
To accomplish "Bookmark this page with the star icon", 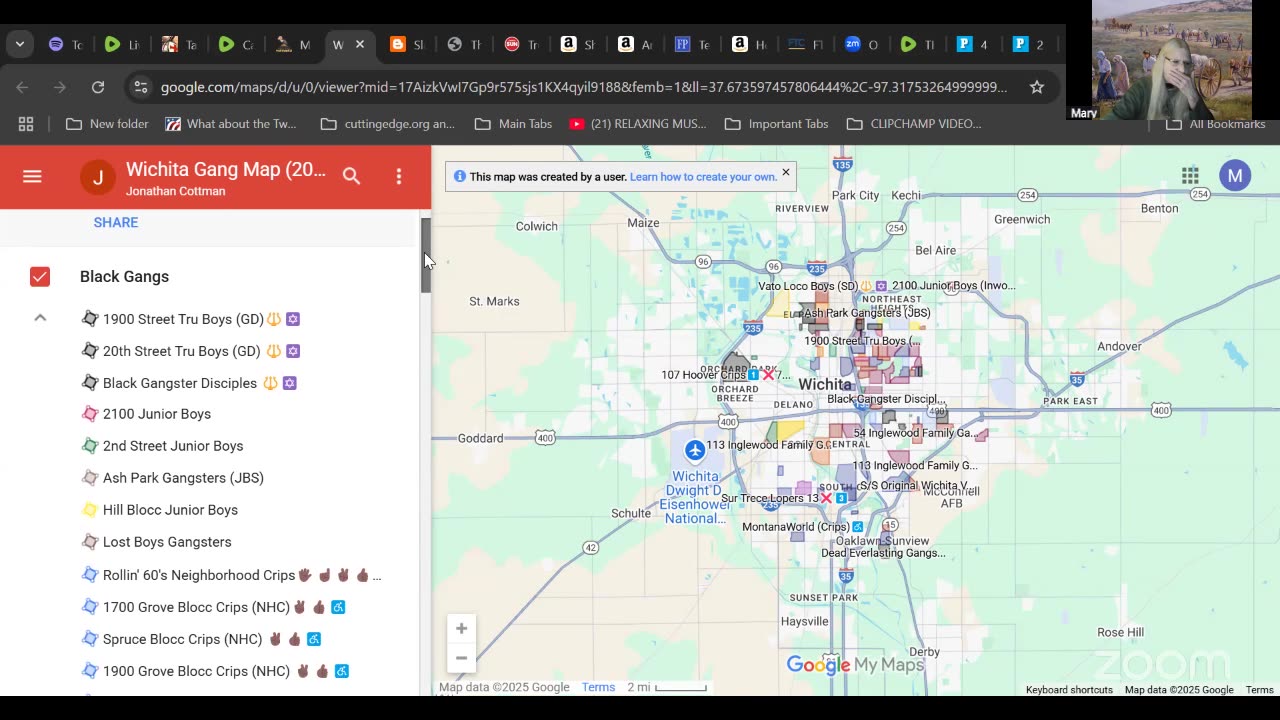I will tap(1037, 87).
